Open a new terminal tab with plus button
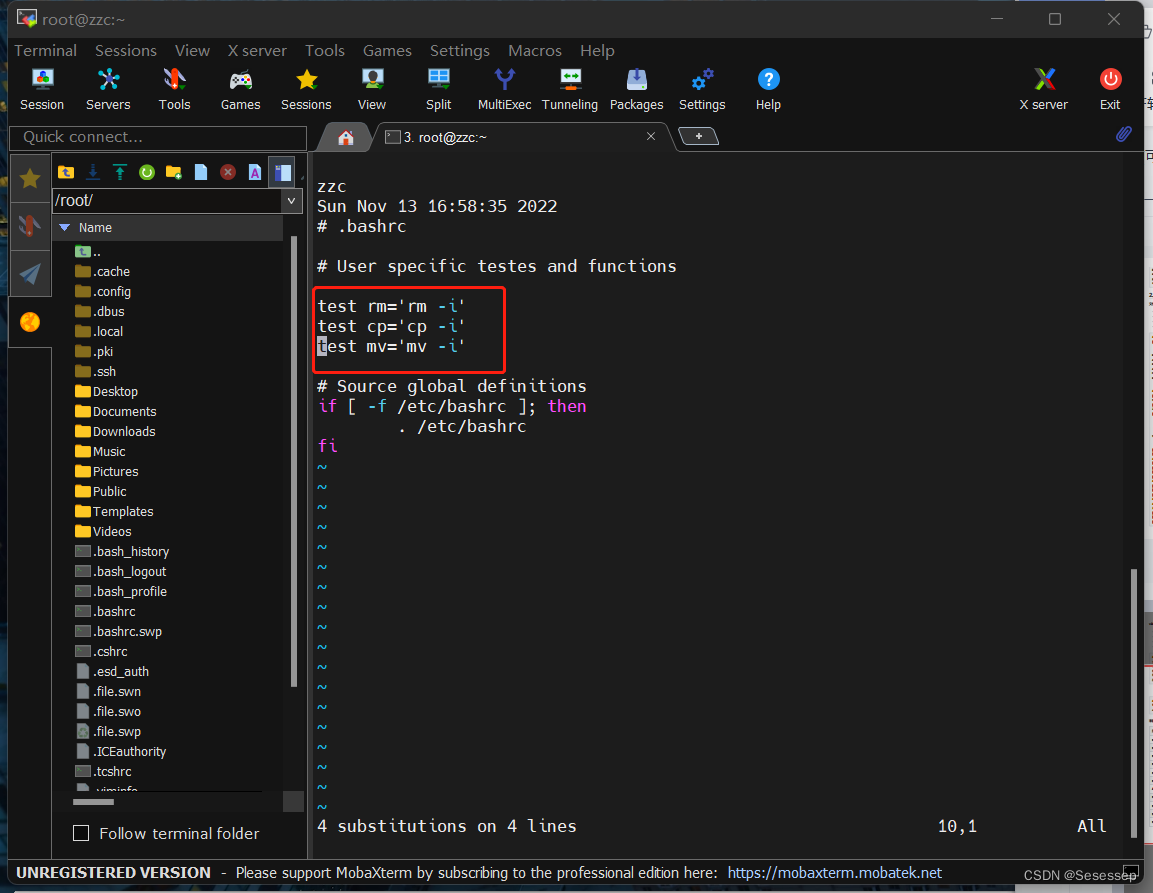 tap(699, 136)
